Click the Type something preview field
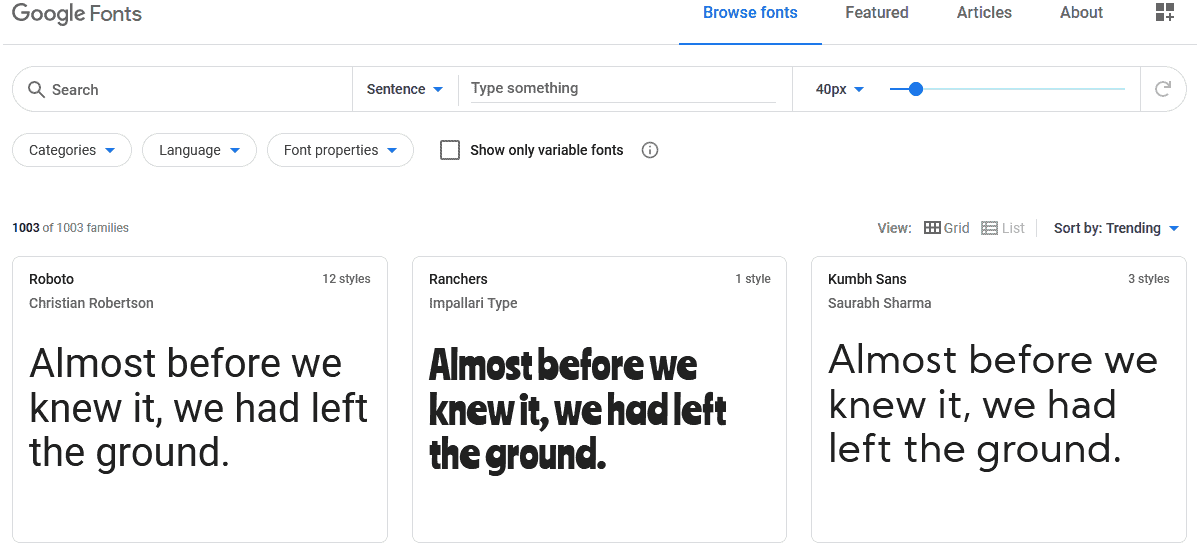This screenshot has height=546, width=1200. point(623,88)
